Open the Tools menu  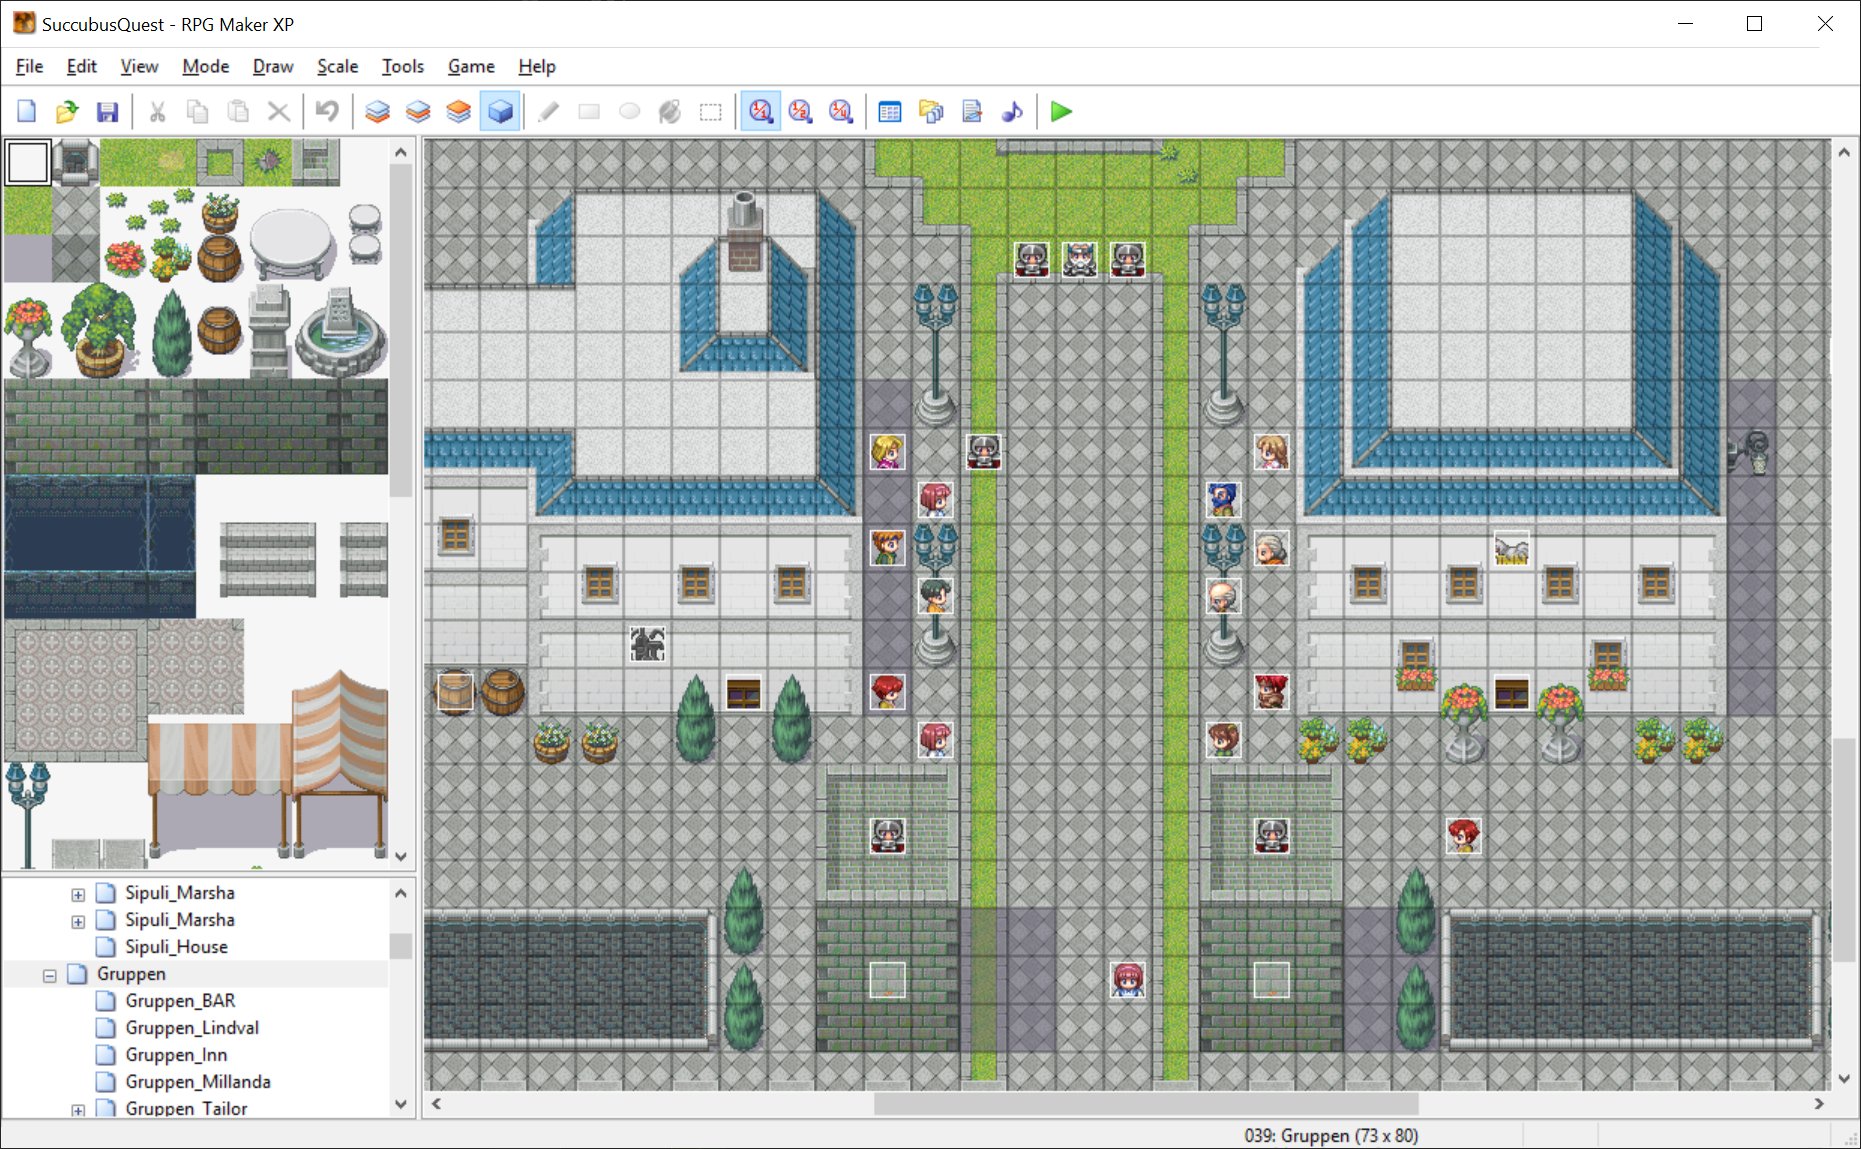coord(402,66)
